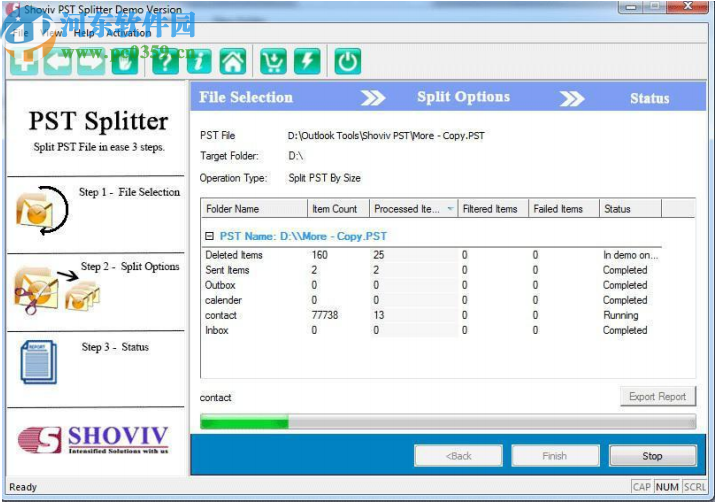The width and height of the screenshot is (716, 503).
Task: Click the lightning bolt Activation icon
Action: [307, 61]
